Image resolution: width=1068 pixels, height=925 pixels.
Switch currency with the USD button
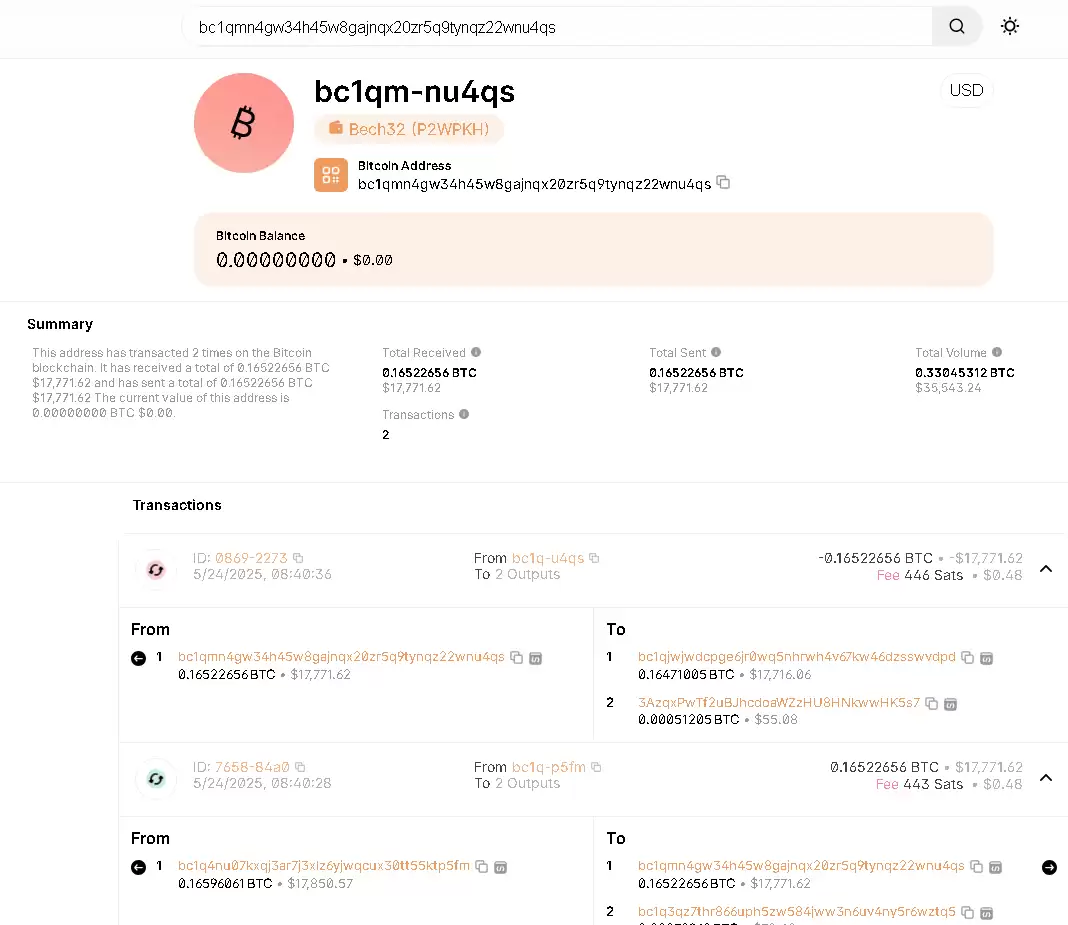(x=966, y=90)
